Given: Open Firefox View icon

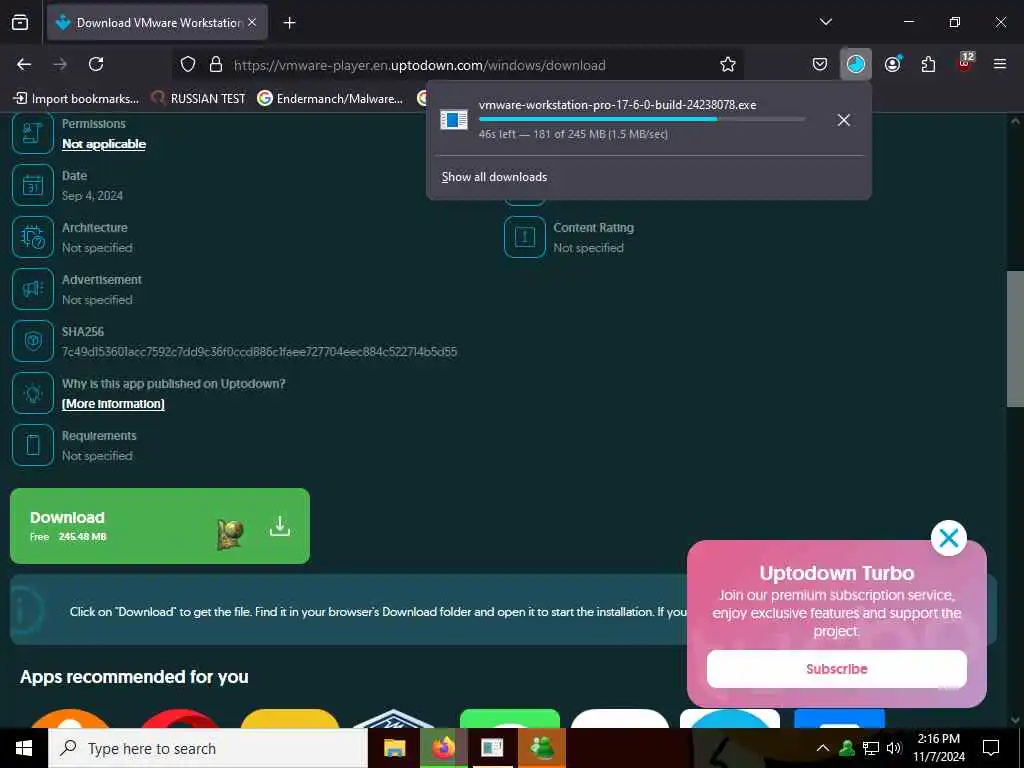Looking at the screenshot, I should point(20,22).
